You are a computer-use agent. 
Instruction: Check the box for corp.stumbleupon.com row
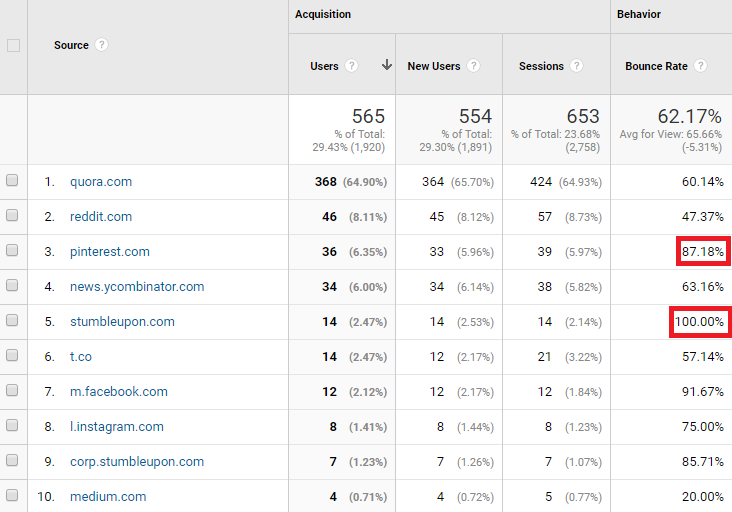[x=12, y=460]
